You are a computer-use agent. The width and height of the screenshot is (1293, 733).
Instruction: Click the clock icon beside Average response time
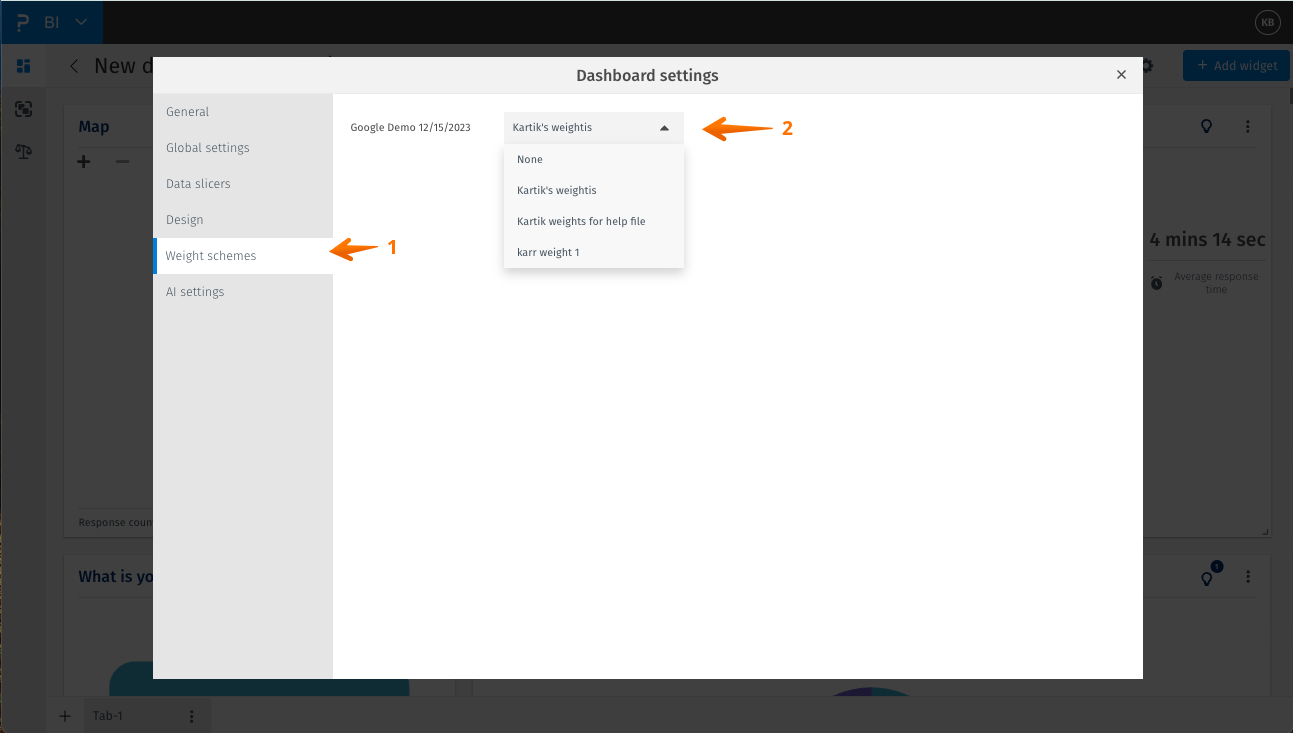(1156, 284)
